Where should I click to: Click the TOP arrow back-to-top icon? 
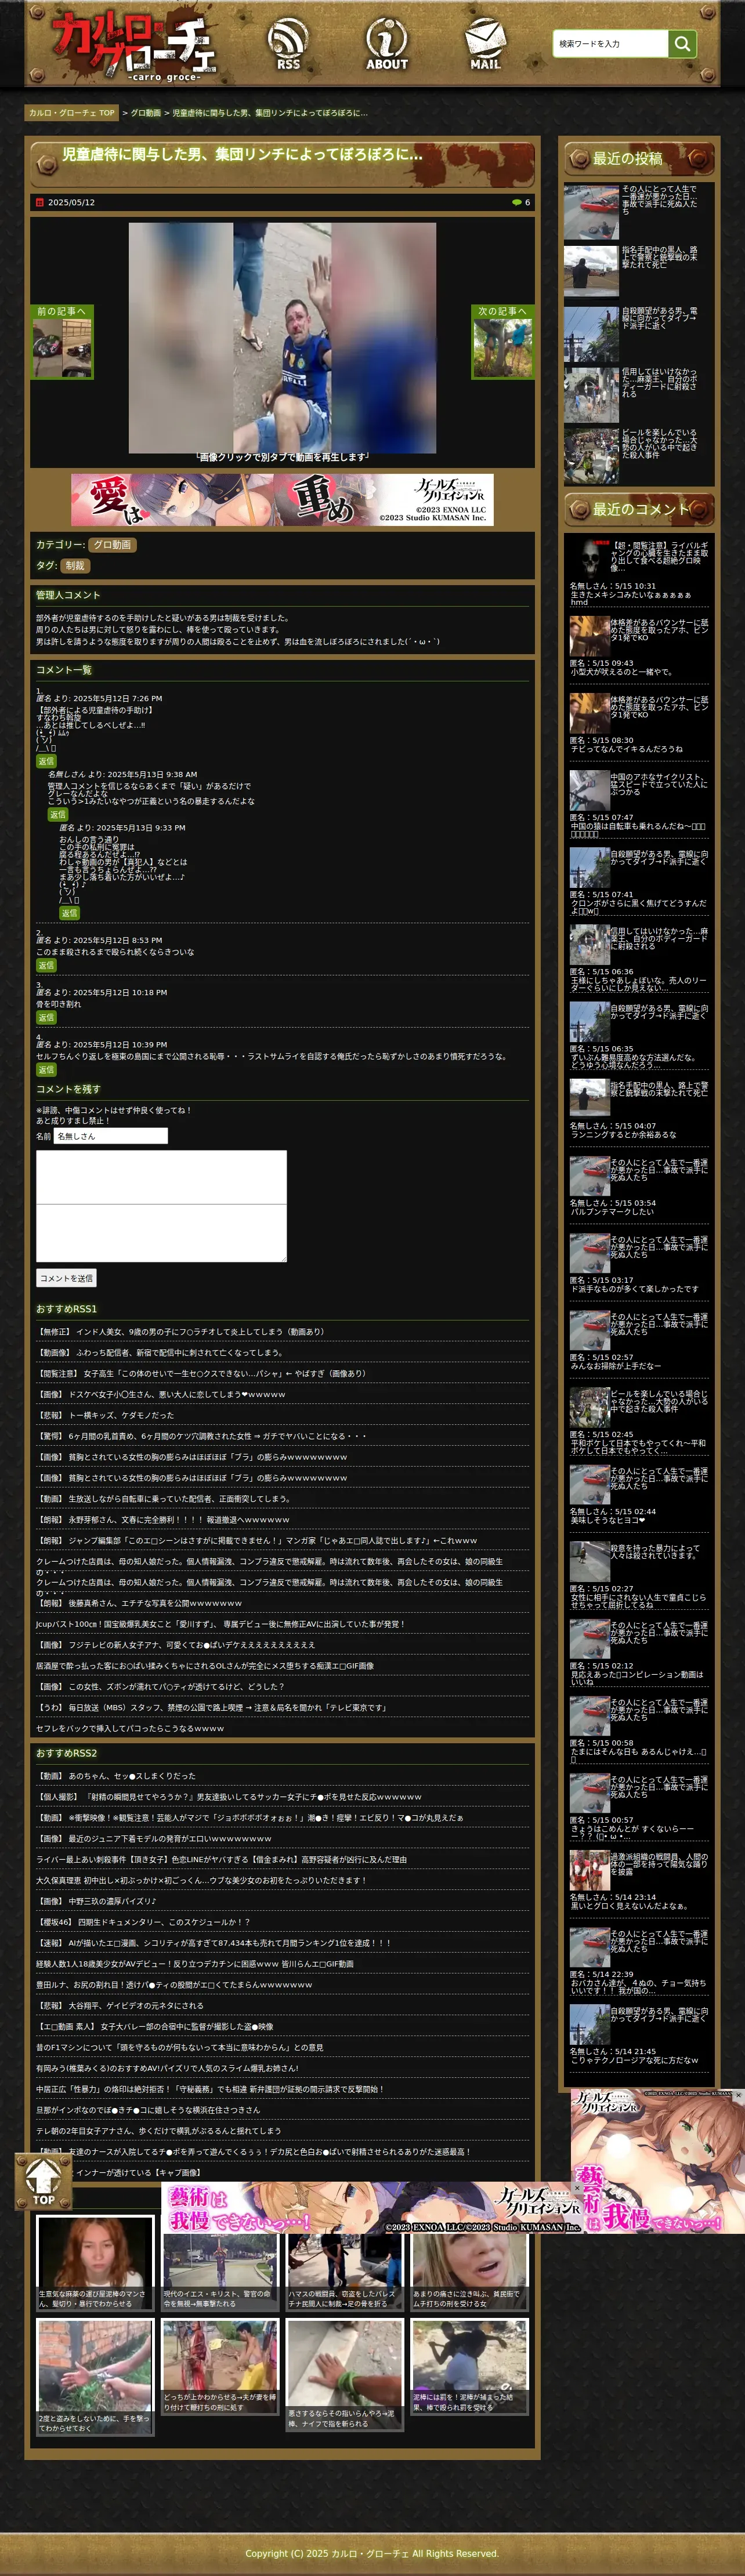click(x=43, y=2182)
